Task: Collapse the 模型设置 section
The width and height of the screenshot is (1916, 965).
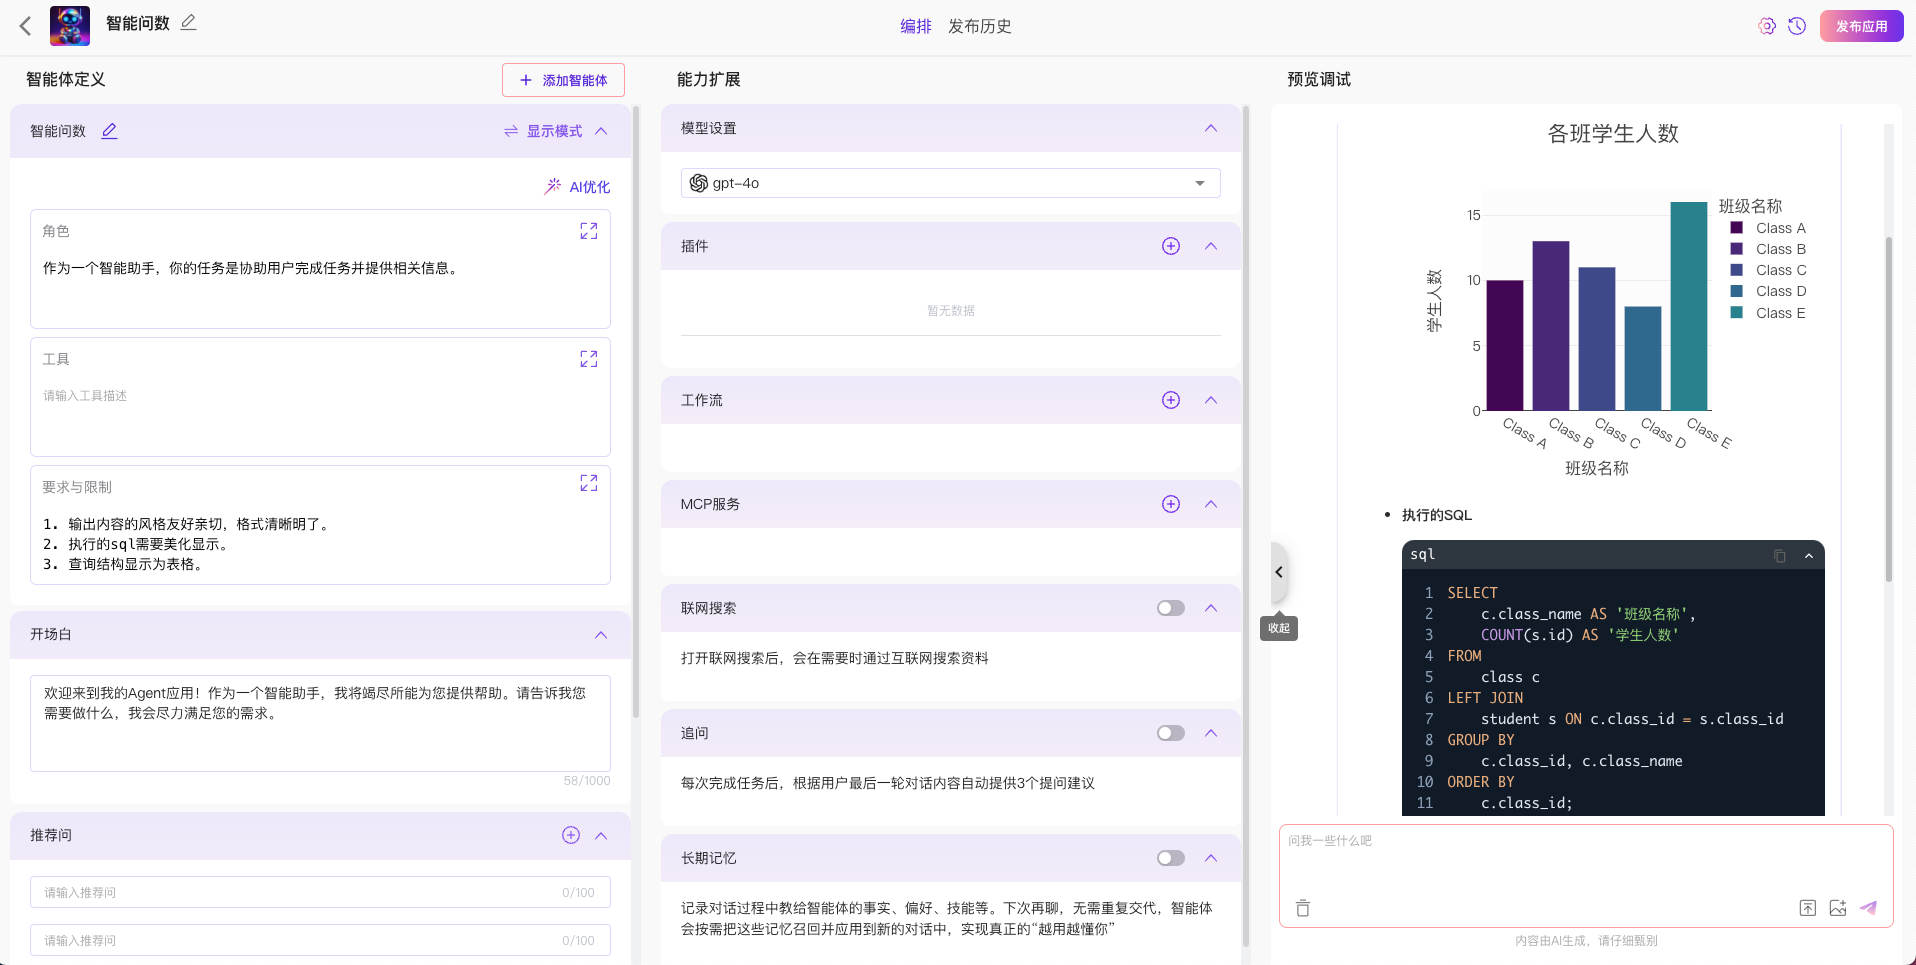Action: (x=1211, y=128)
